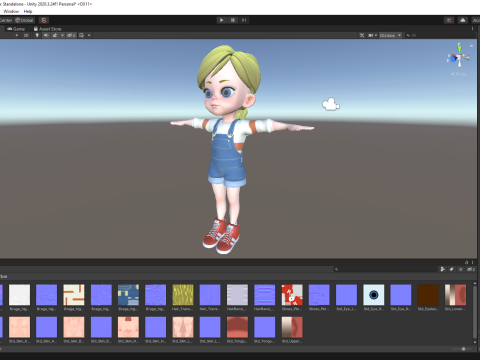Toggle the Persp projection label
This screenshot has width=480, height=360.
pos(459,74)
